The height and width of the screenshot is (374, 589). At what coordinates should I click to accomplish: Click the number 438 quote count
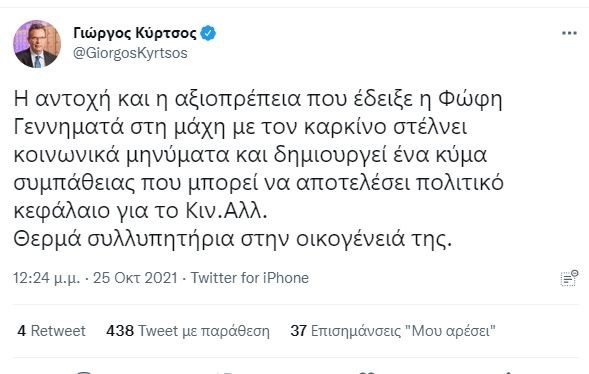point(120,331)
